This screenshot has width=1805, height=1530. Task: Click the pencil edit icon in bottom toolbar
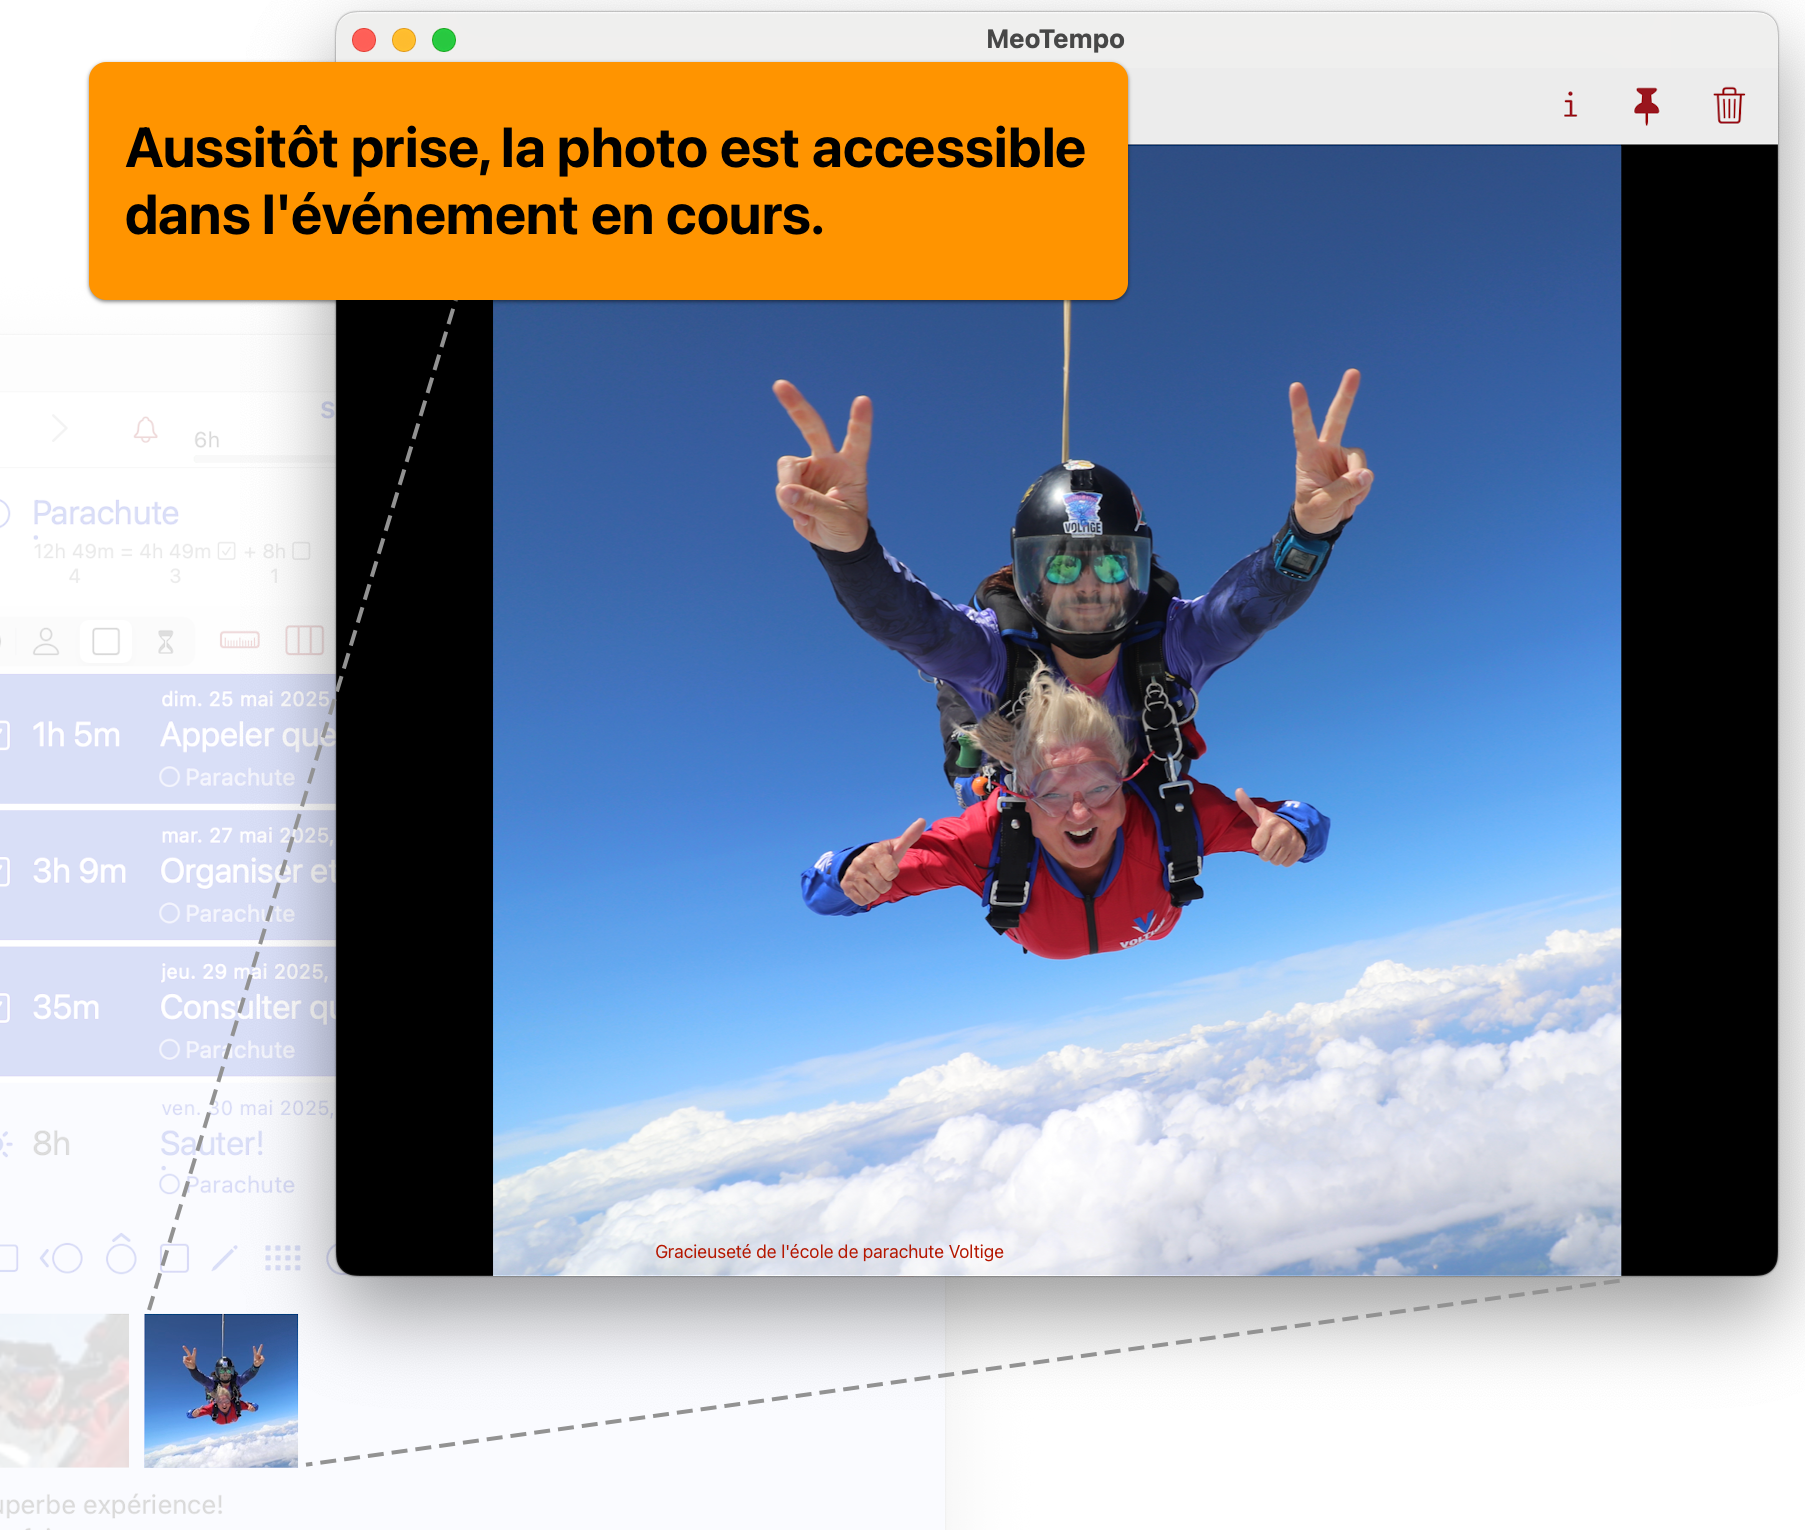point(225,1258)
